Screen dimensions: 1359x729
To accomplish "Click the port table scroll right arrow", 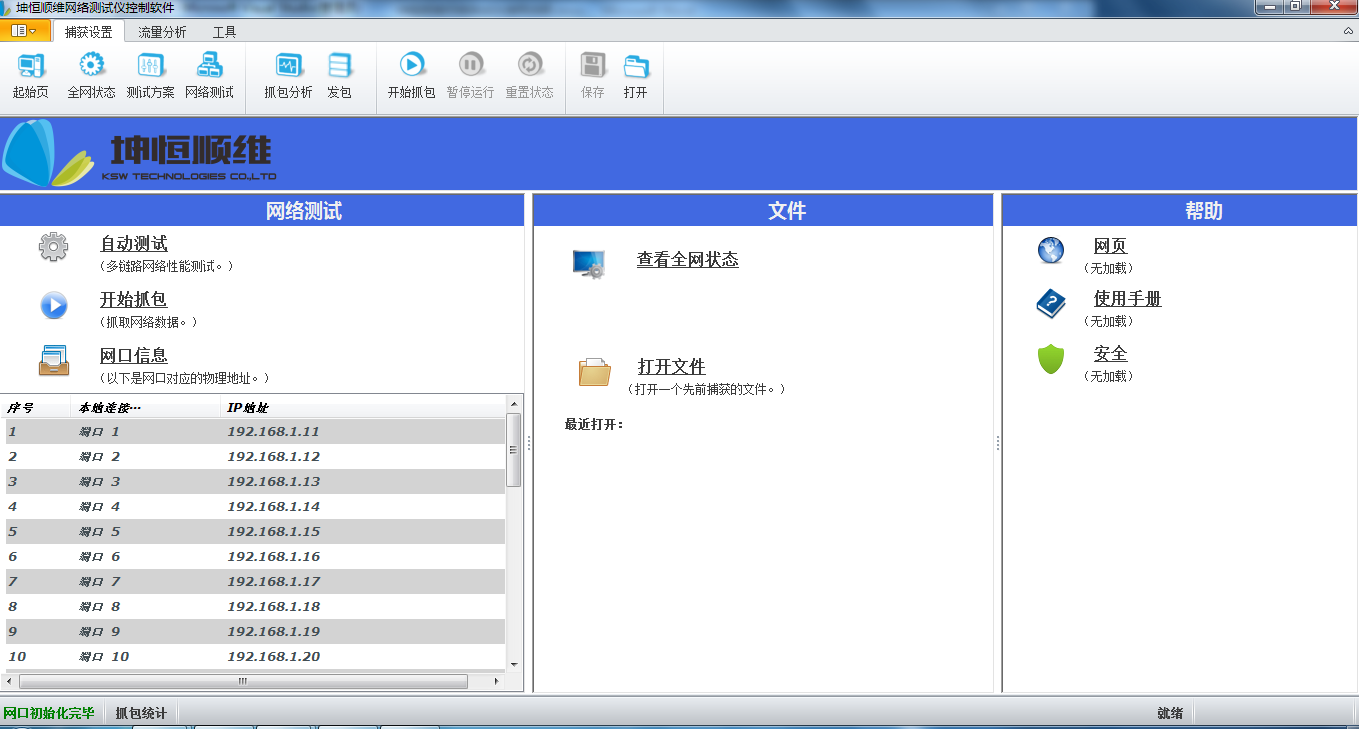I will click(x=497, y=681).
